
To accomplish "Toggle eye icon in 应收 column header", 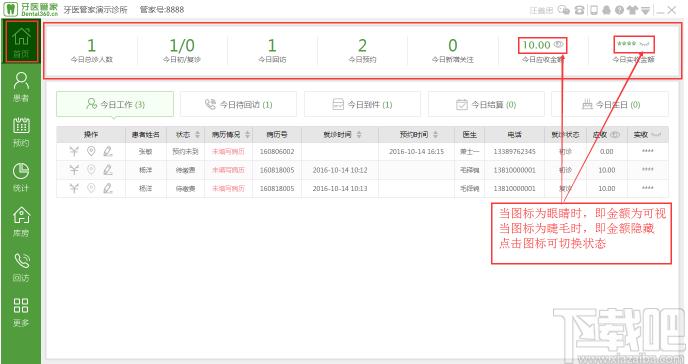I will (615, 134).
